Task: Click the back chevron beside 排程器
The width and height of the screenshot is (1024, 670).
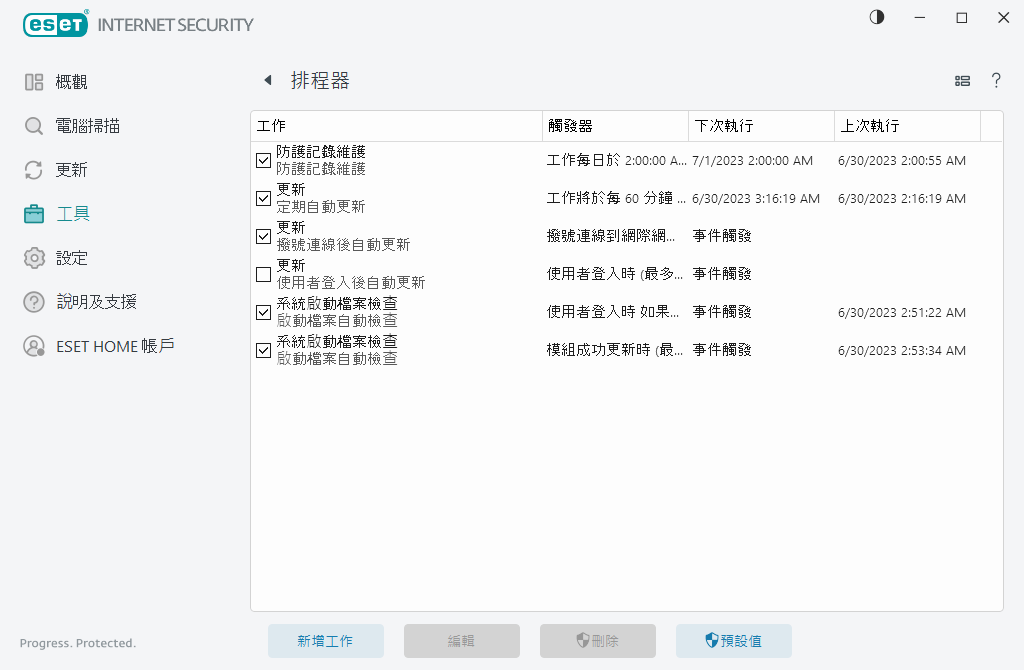Action: click(x=267, y=79)
